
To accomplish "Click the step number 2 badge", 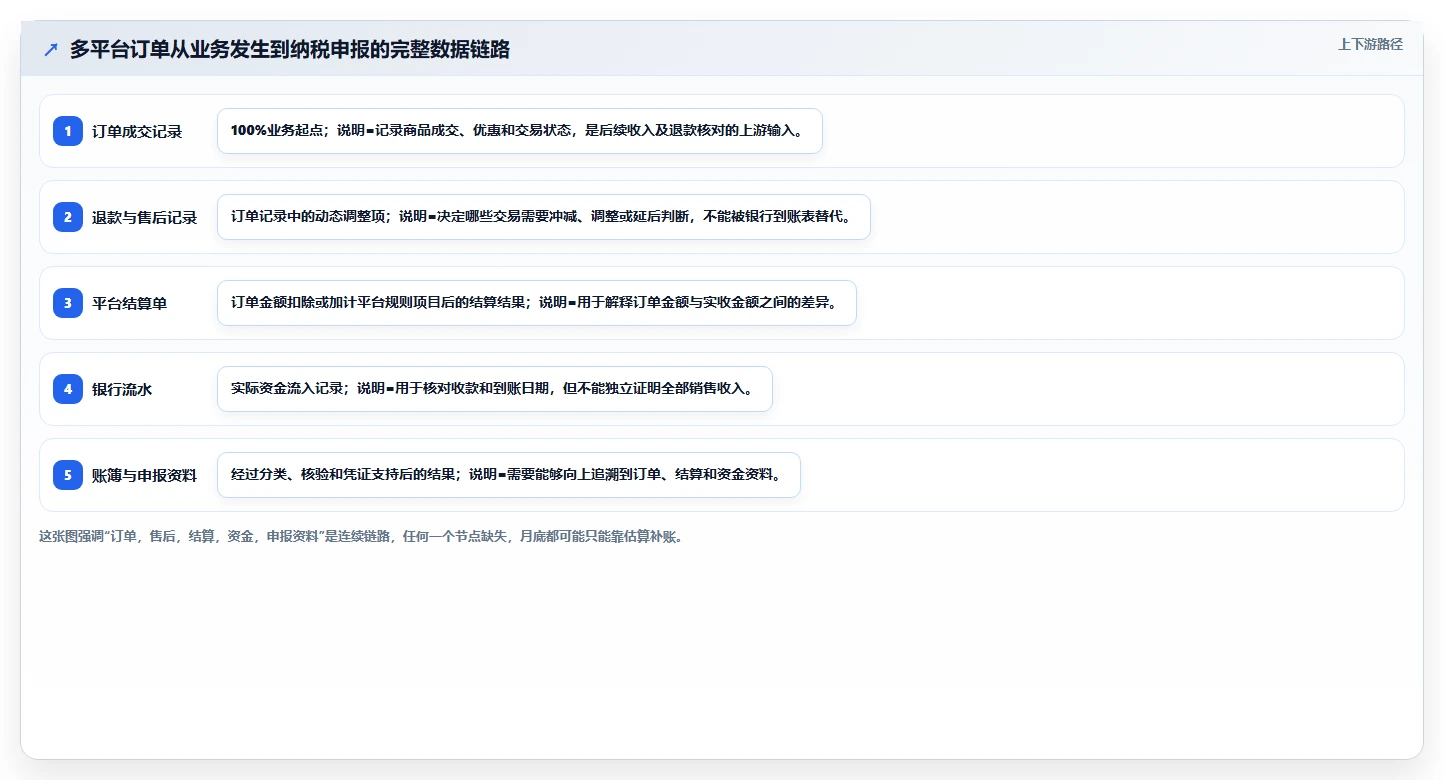I will pos(68,217).
